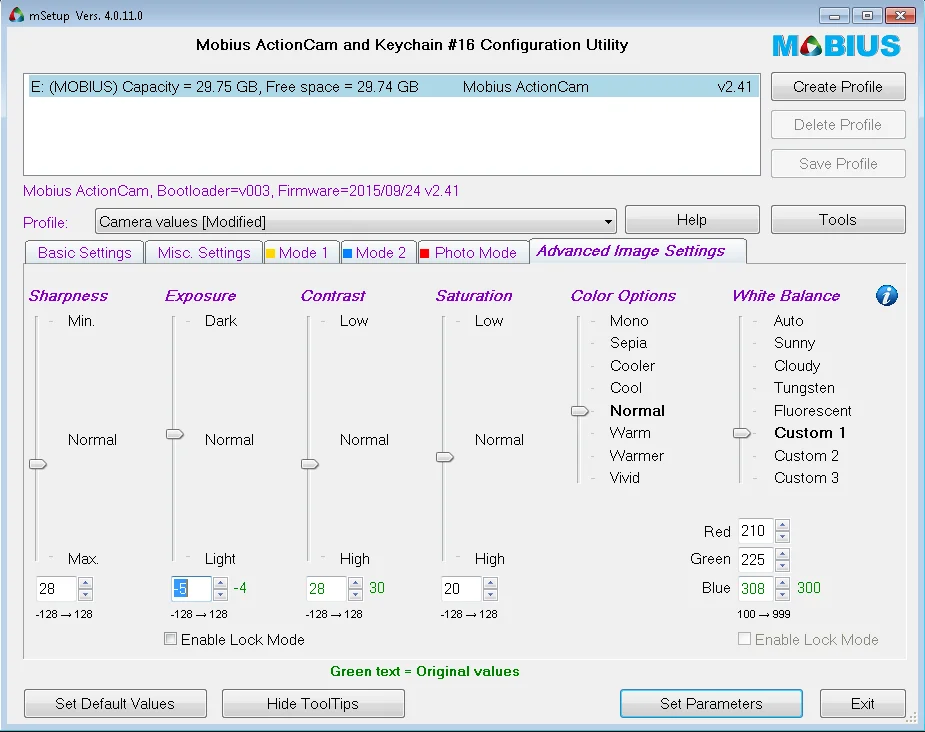
Task: Click the Contrast slider handle
Action: click(310, 464)
